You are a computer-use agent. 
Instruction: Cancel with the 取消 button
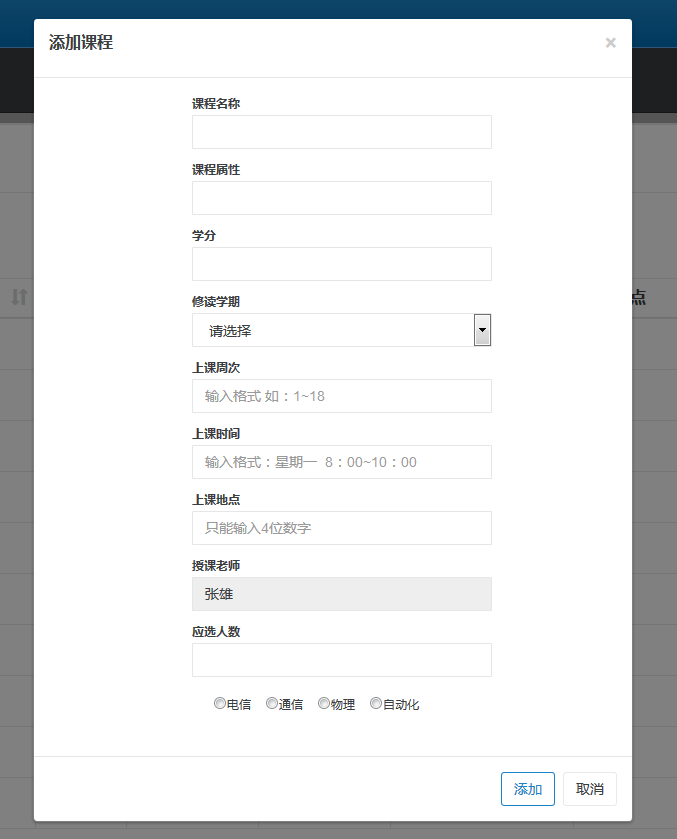[590, 789]
